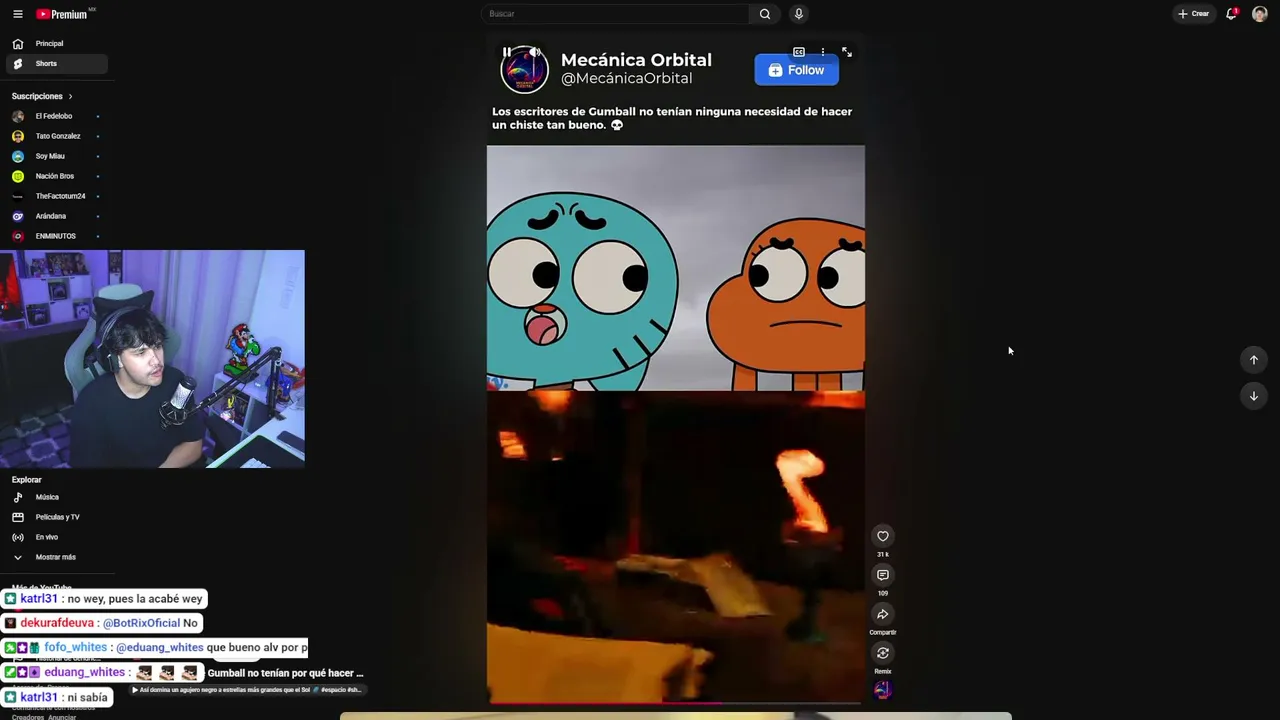
Task: Open El Fedelobo subscription channel
Action: click(56, 116)
